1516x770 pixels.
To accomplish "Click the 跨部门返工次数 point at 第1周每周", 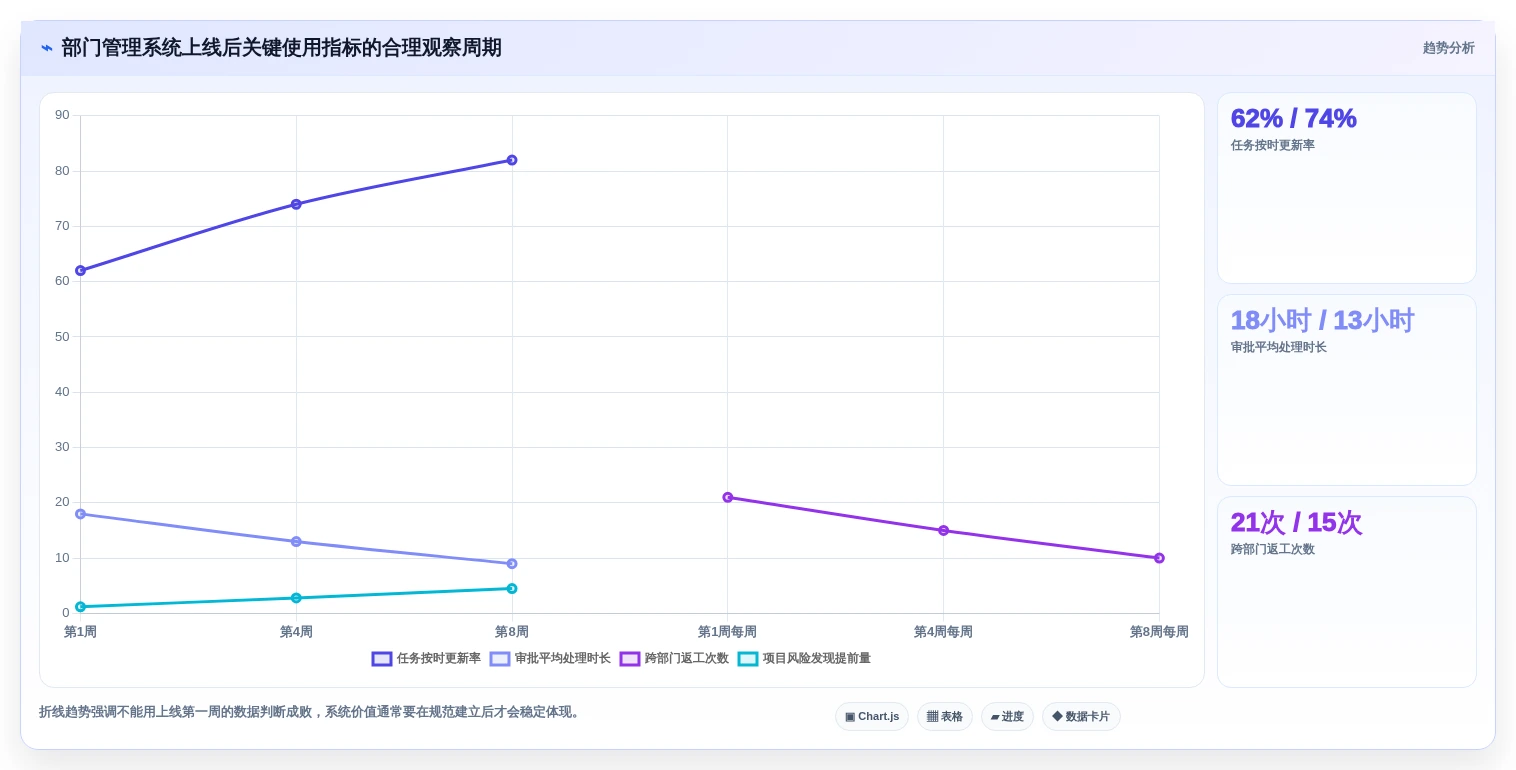I will tap(728, 497).
